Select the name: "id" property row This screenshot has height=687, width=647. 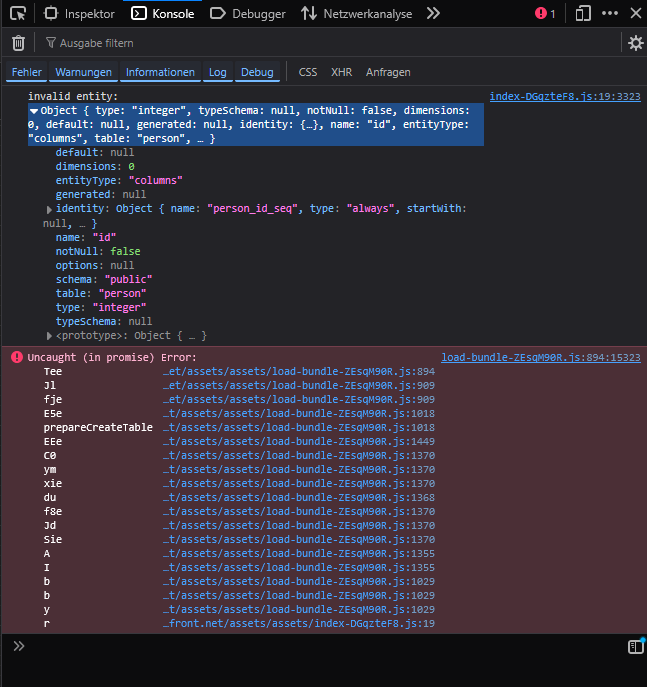tap(86, 237)
